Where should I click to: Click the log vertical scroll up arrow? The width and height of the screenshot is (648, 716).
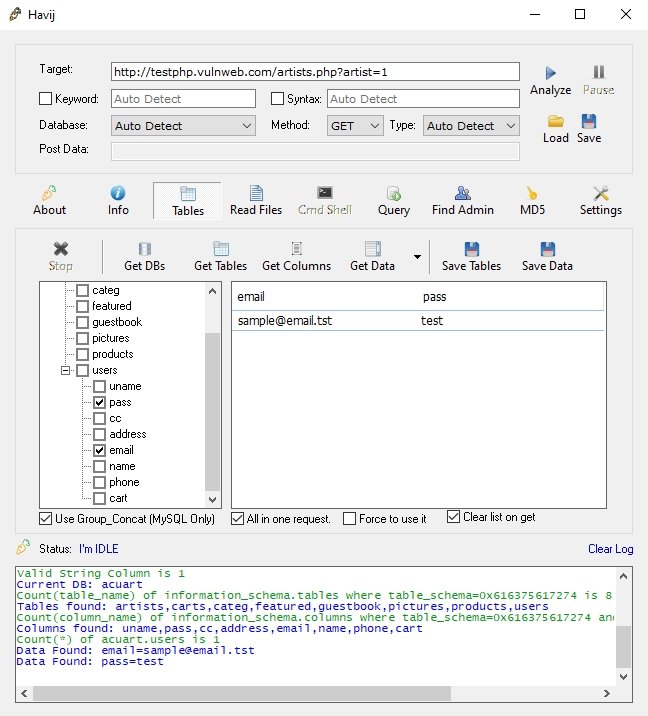[623, 576]
